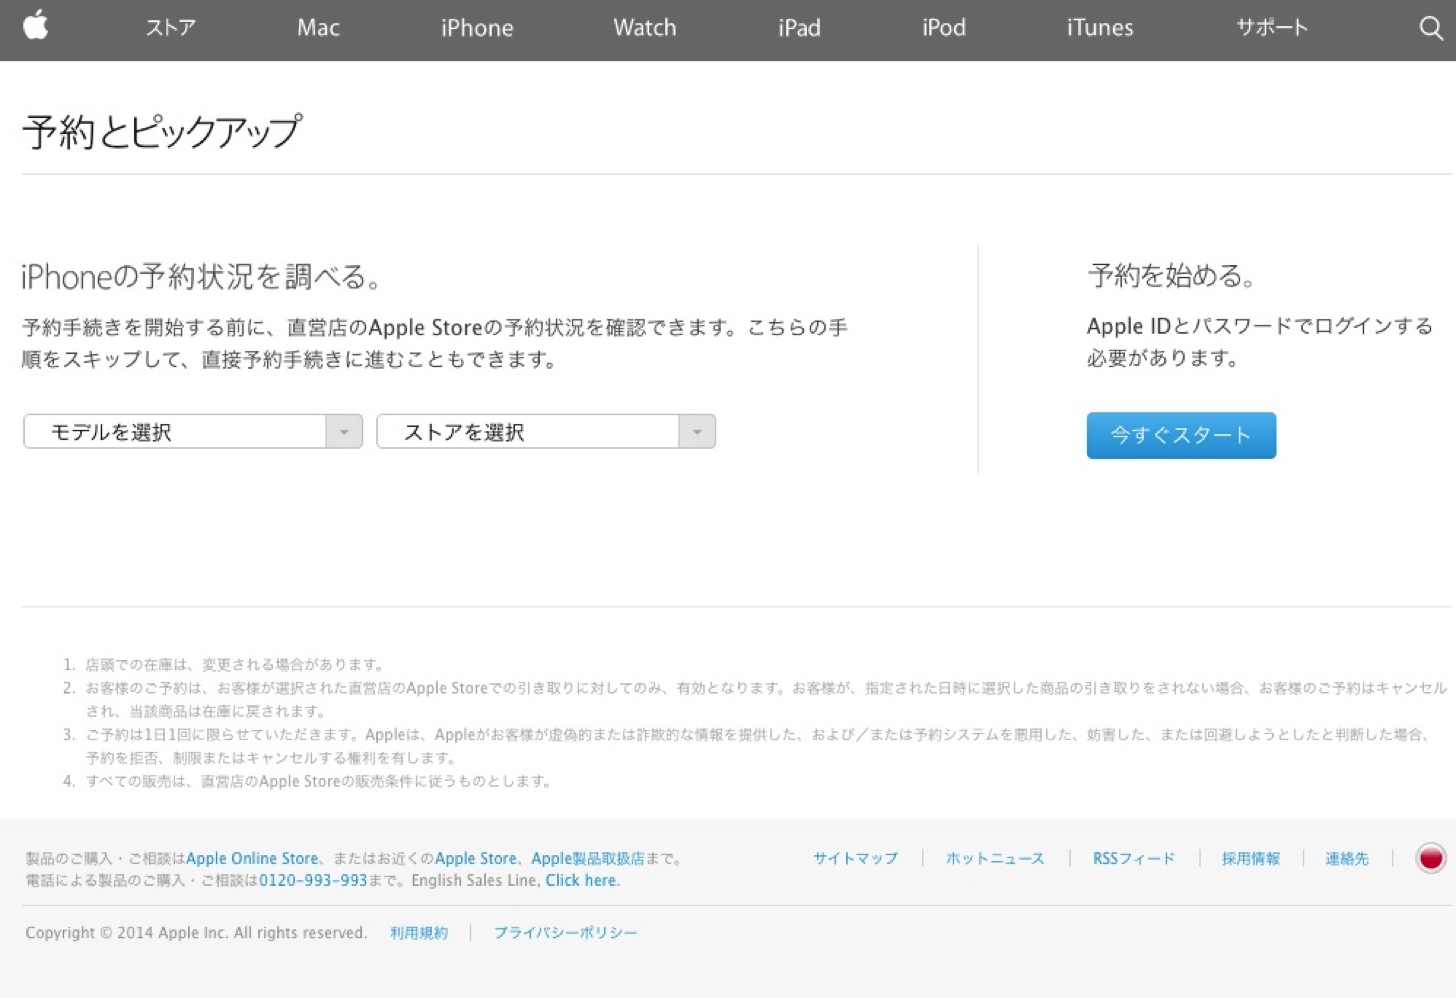The width and height of the screenshot is (1456, 998).
Task: Open the search magnifier icon
Action: click(1431, 28)
